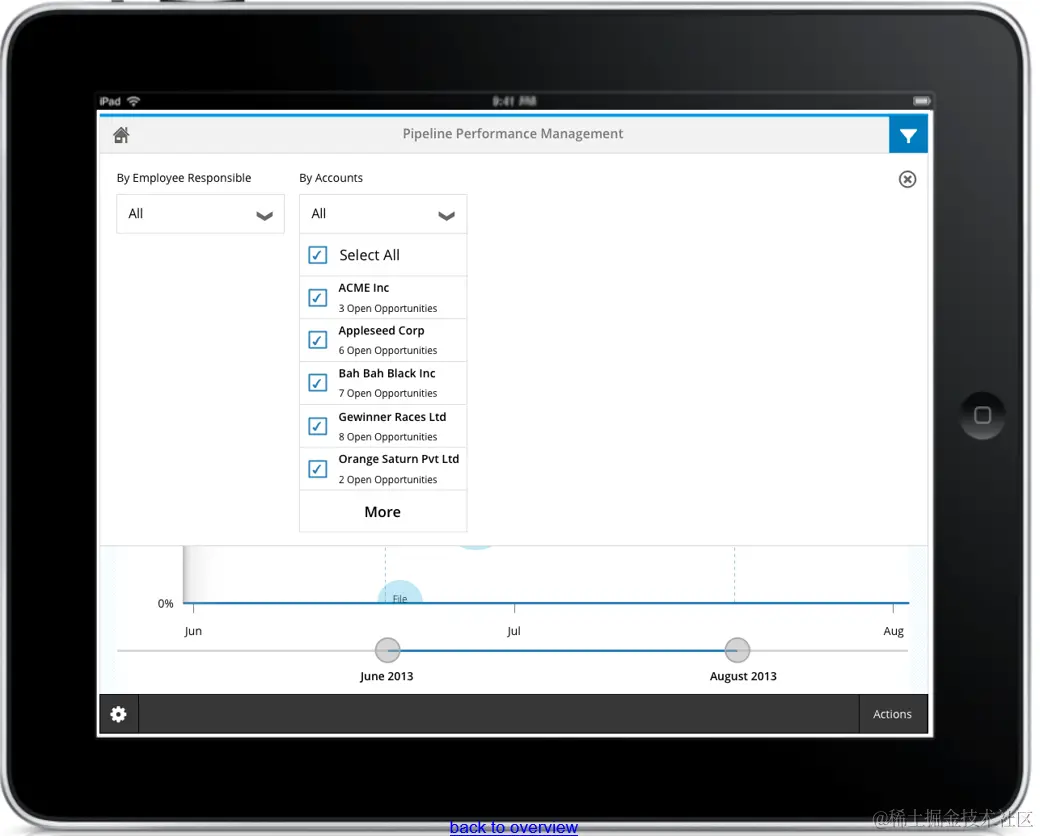Click the By Employee Responsible label
The height and width of the screenshot is (836, 1040).
[184, 178]
